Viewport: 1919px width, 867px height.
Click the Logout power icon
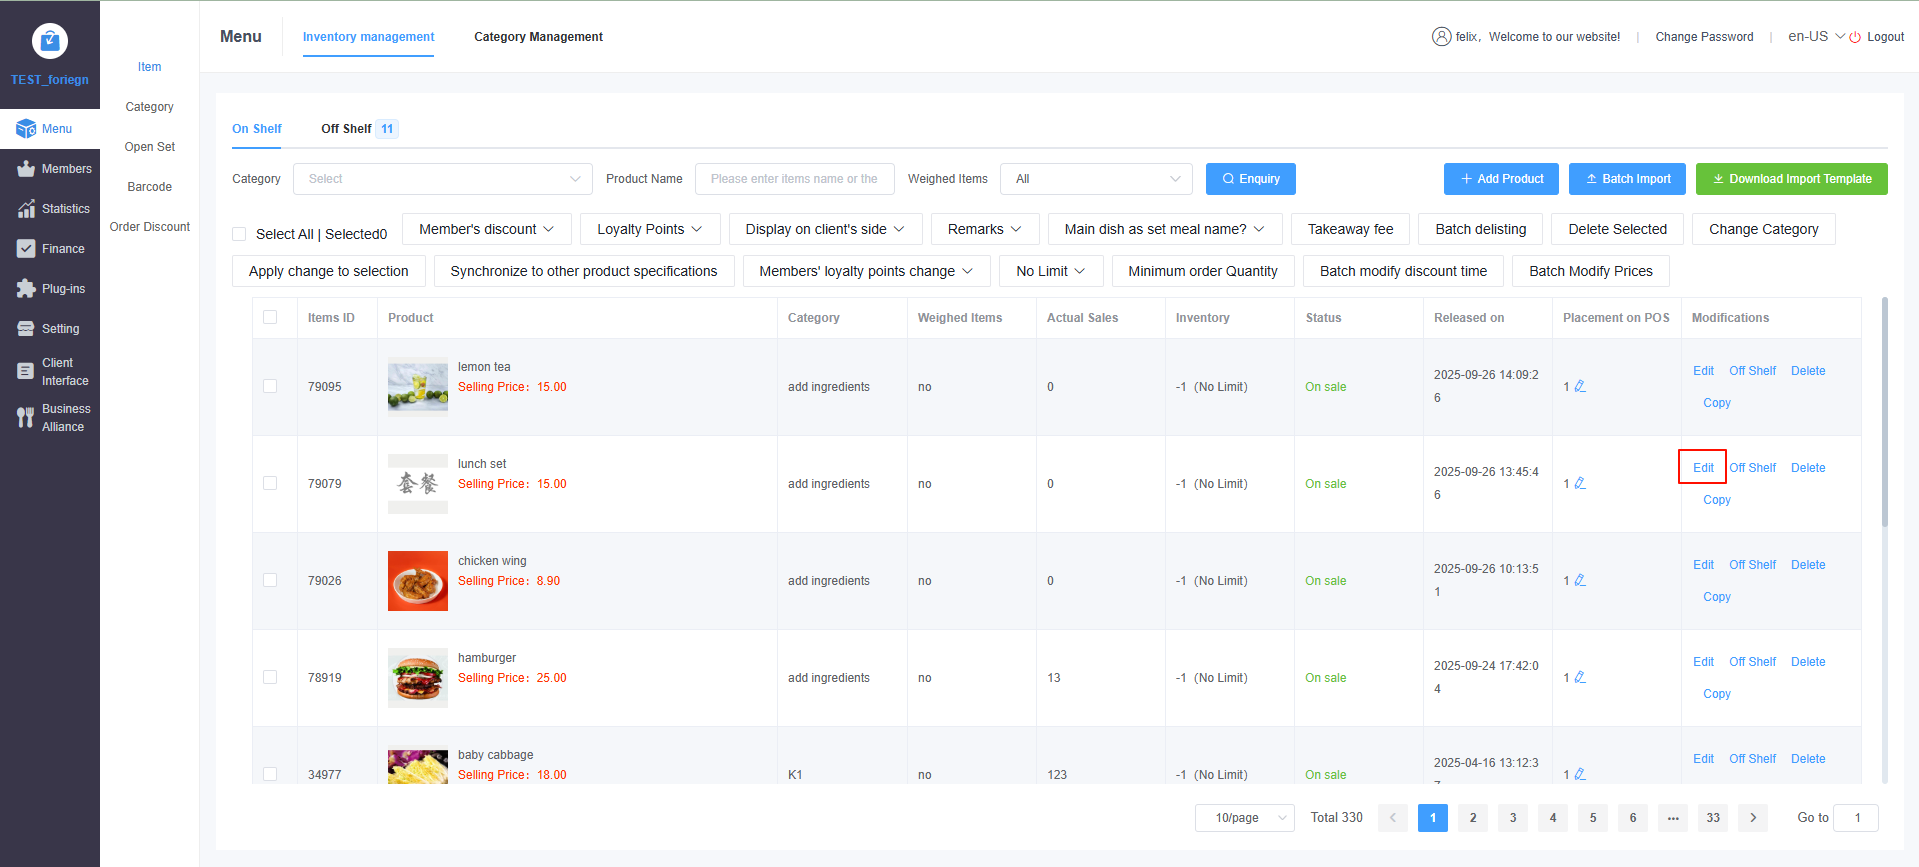click(x=1855, y=37)
